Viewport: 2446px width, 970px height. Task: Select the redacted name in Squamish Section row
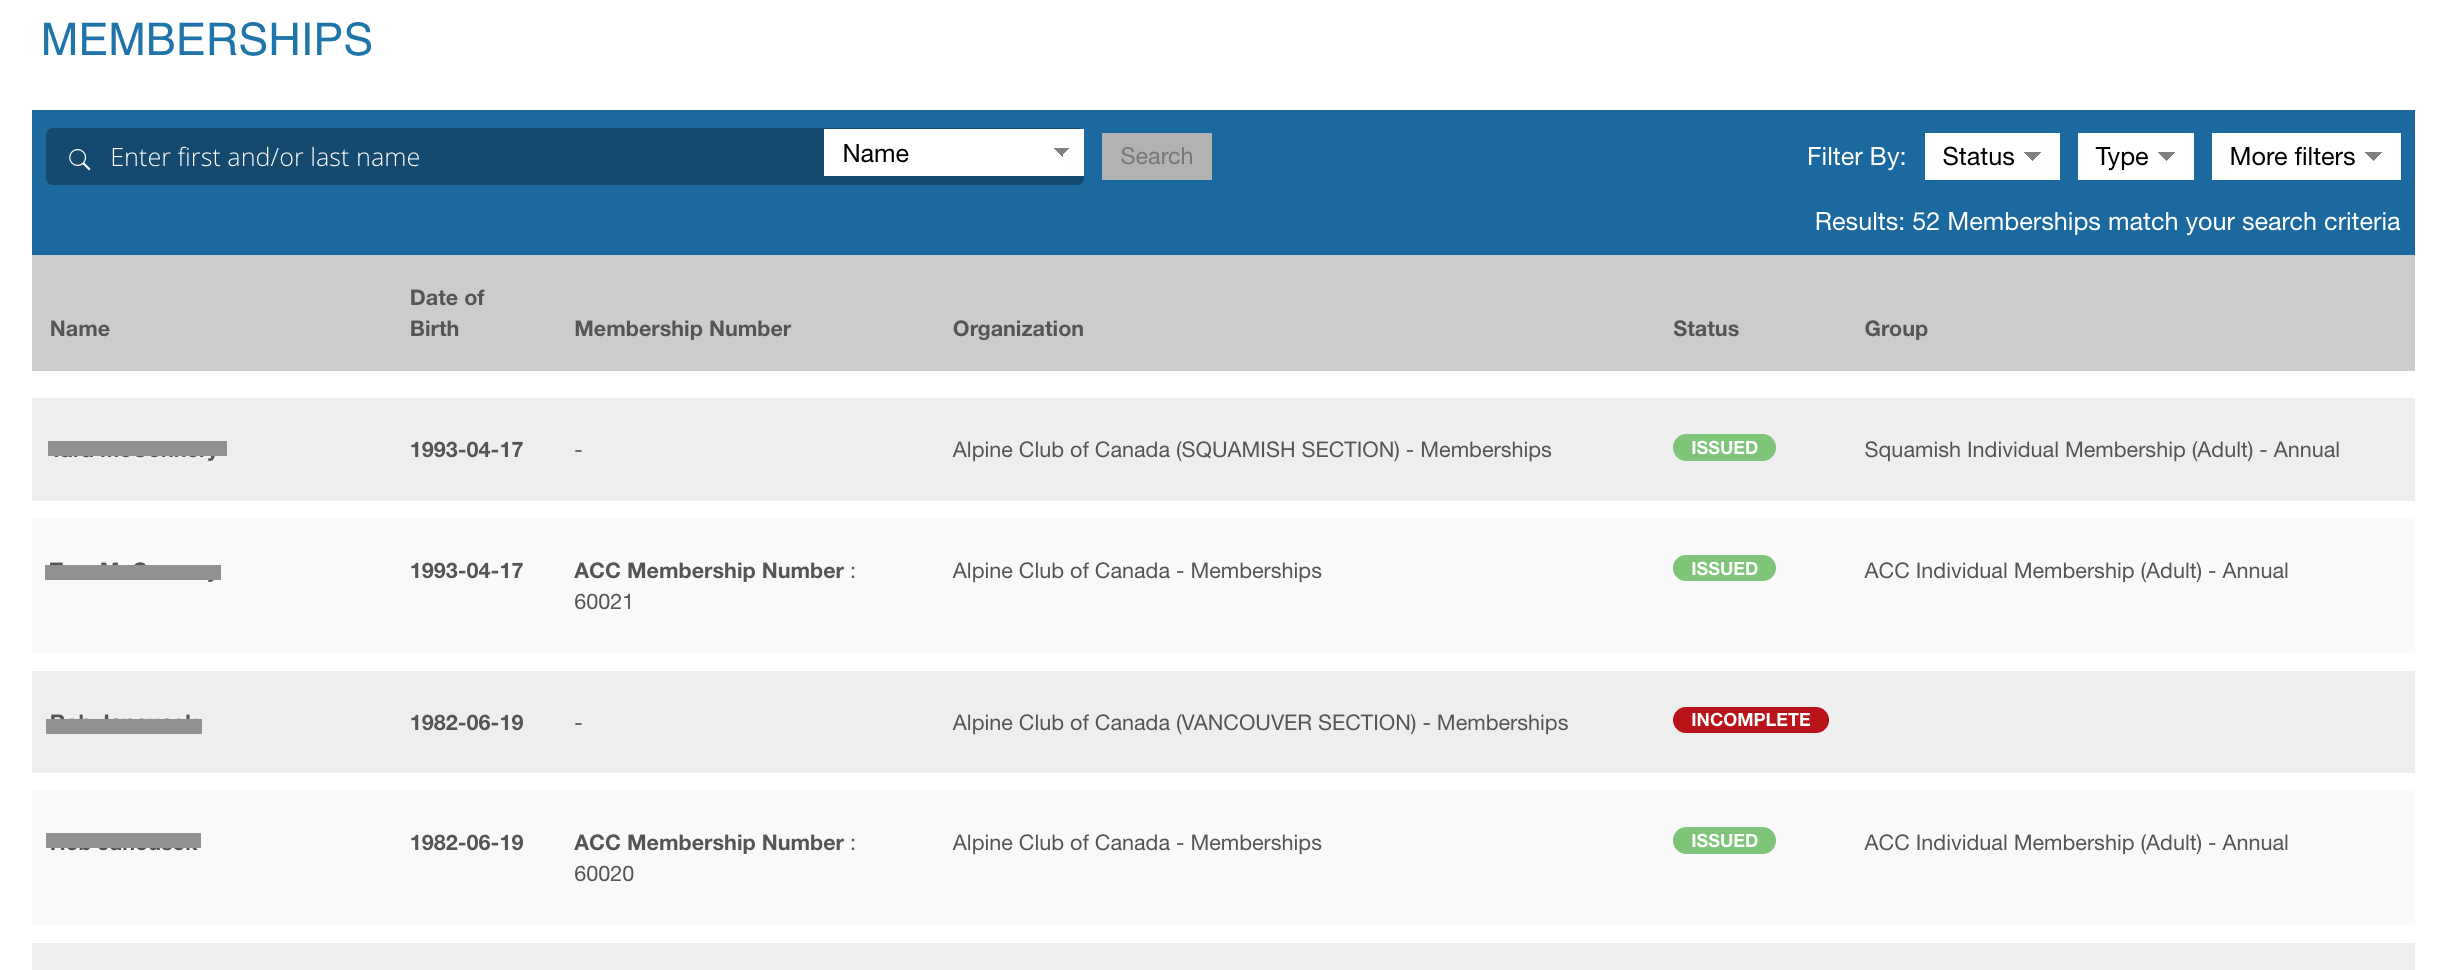(137, 449)
